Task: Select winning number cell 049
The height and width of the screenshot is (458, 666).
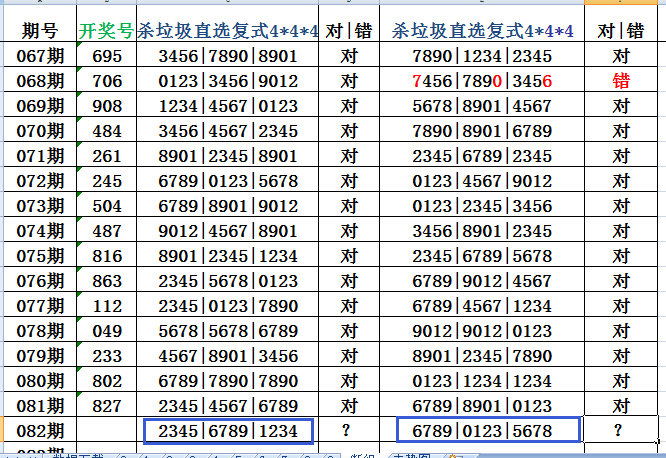Action: point(107,331)
